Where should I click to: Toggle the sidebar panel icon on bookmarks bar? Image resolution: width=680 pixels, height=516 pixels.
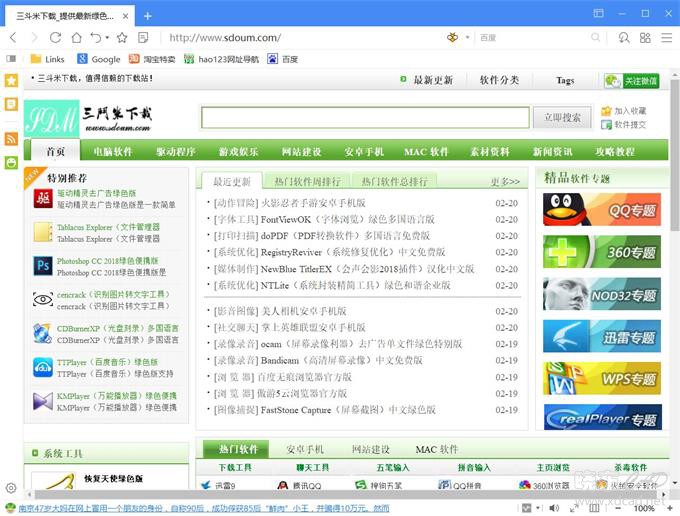pos(11,59)
